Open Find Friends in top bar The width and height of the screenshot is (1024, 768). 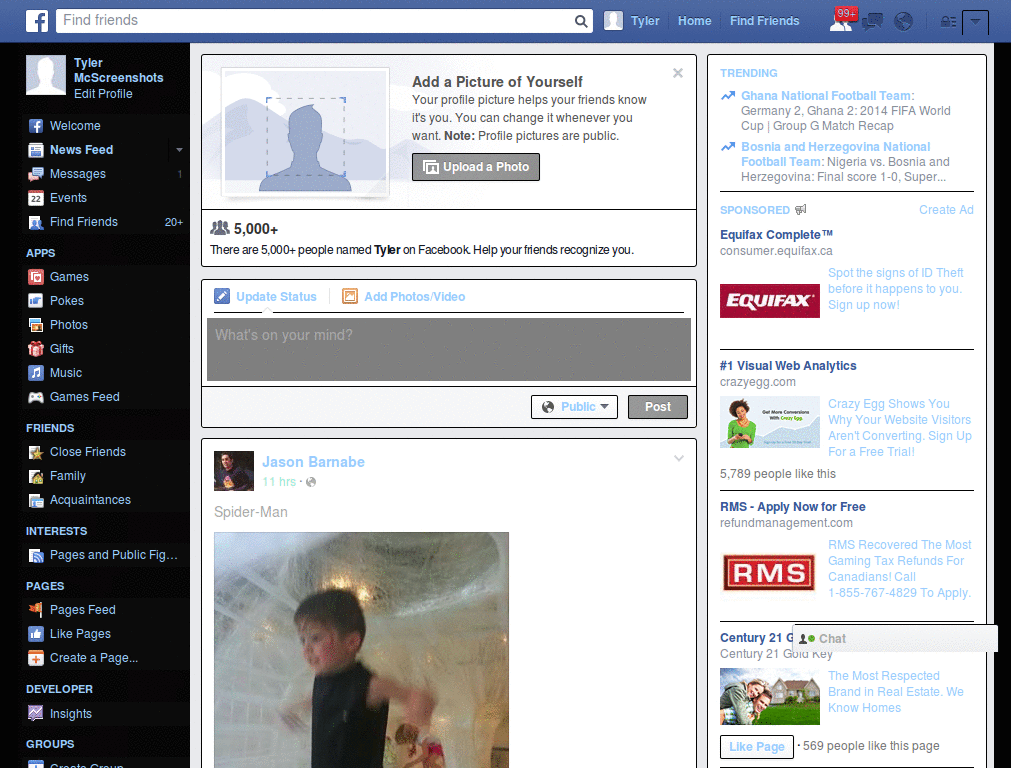tap(764, 21)
